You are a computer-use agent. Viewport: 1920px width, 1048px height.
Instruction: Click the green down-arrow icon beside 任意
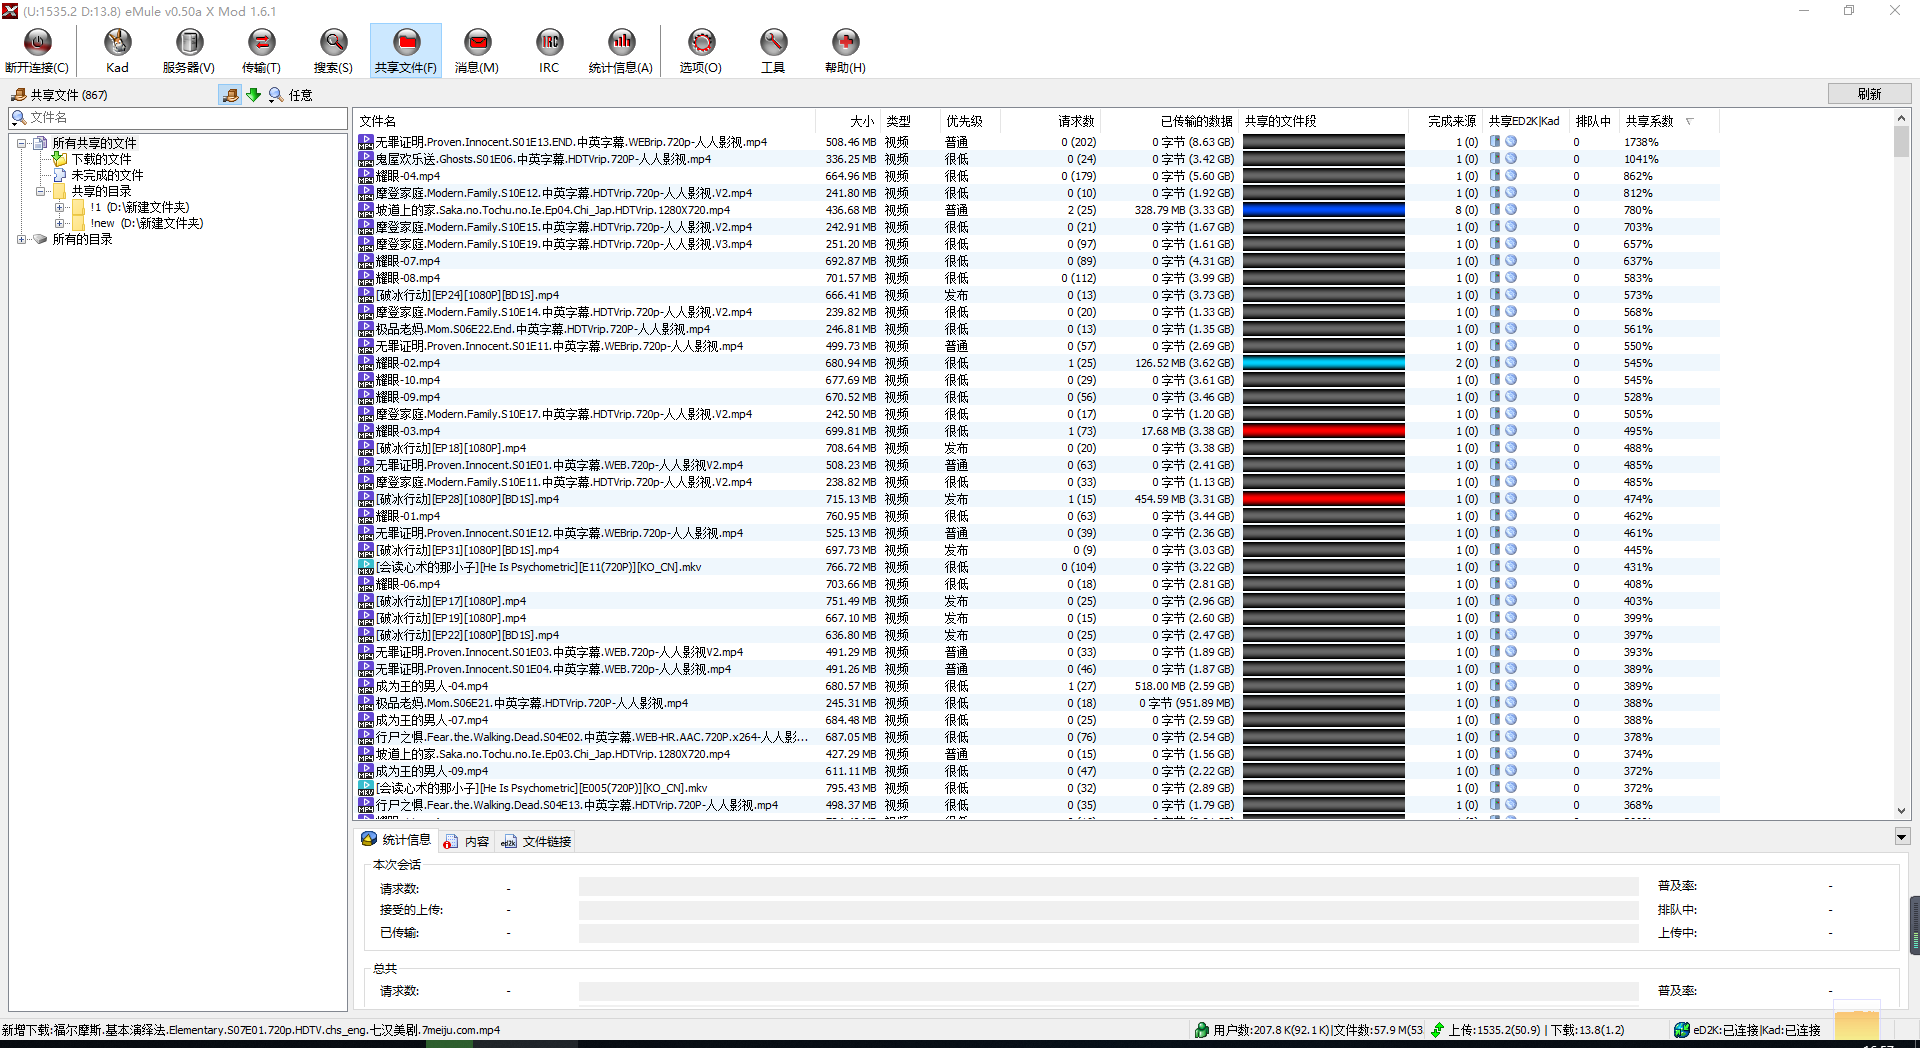(x=254, y=95)
